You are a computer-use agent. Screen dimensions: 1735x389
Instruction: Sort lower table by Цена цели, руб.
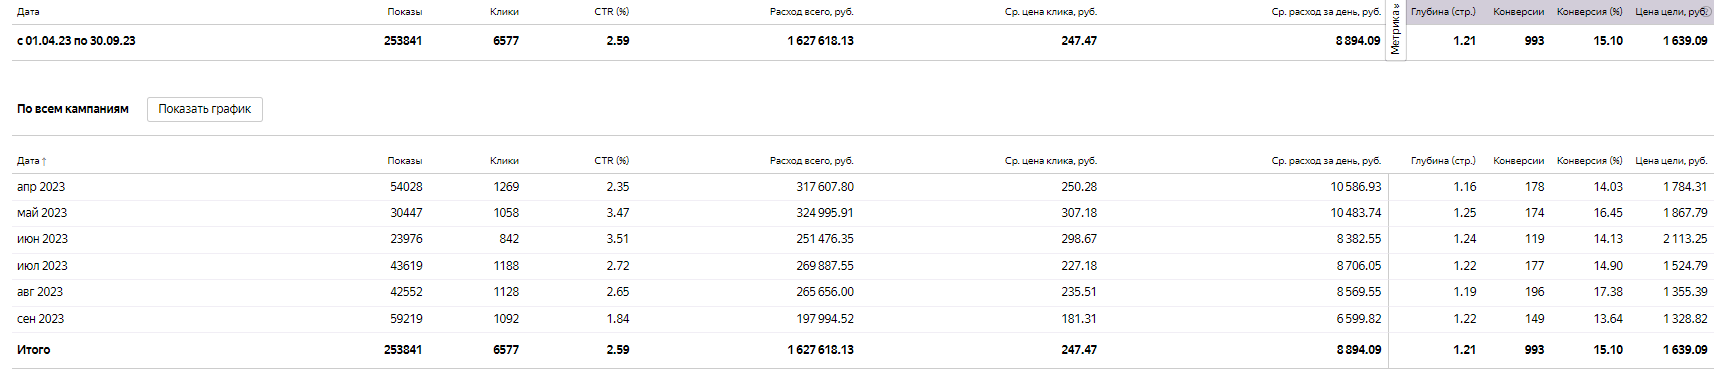click(x=1672, y=161)
